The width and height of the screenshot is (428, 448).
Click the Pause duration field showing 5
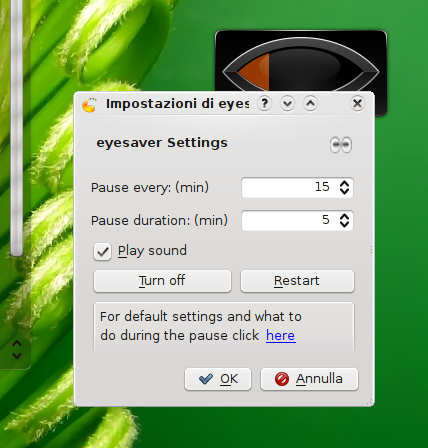click(x=297, y=220)
